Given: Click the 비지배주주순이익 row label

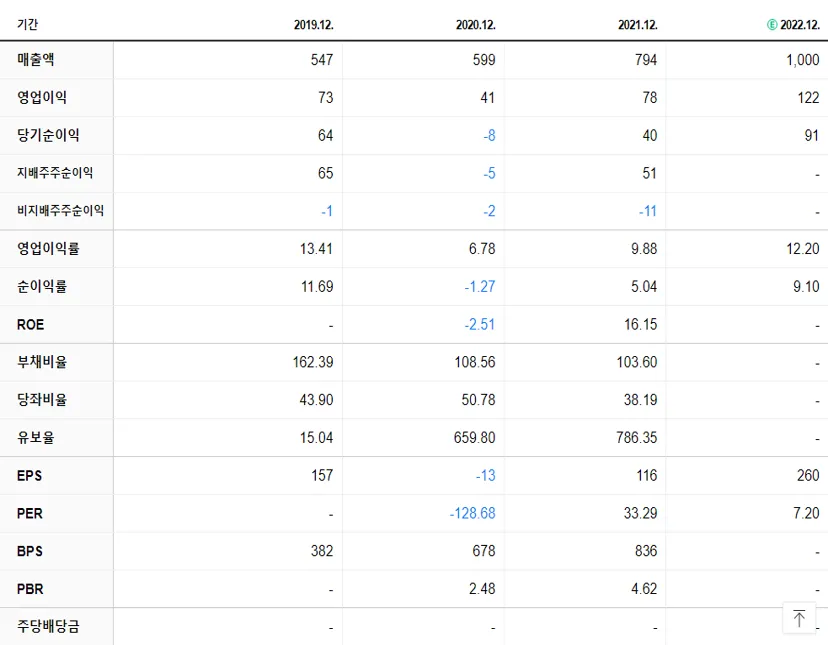Looking at the screenshot, I should tap(60, 211).
